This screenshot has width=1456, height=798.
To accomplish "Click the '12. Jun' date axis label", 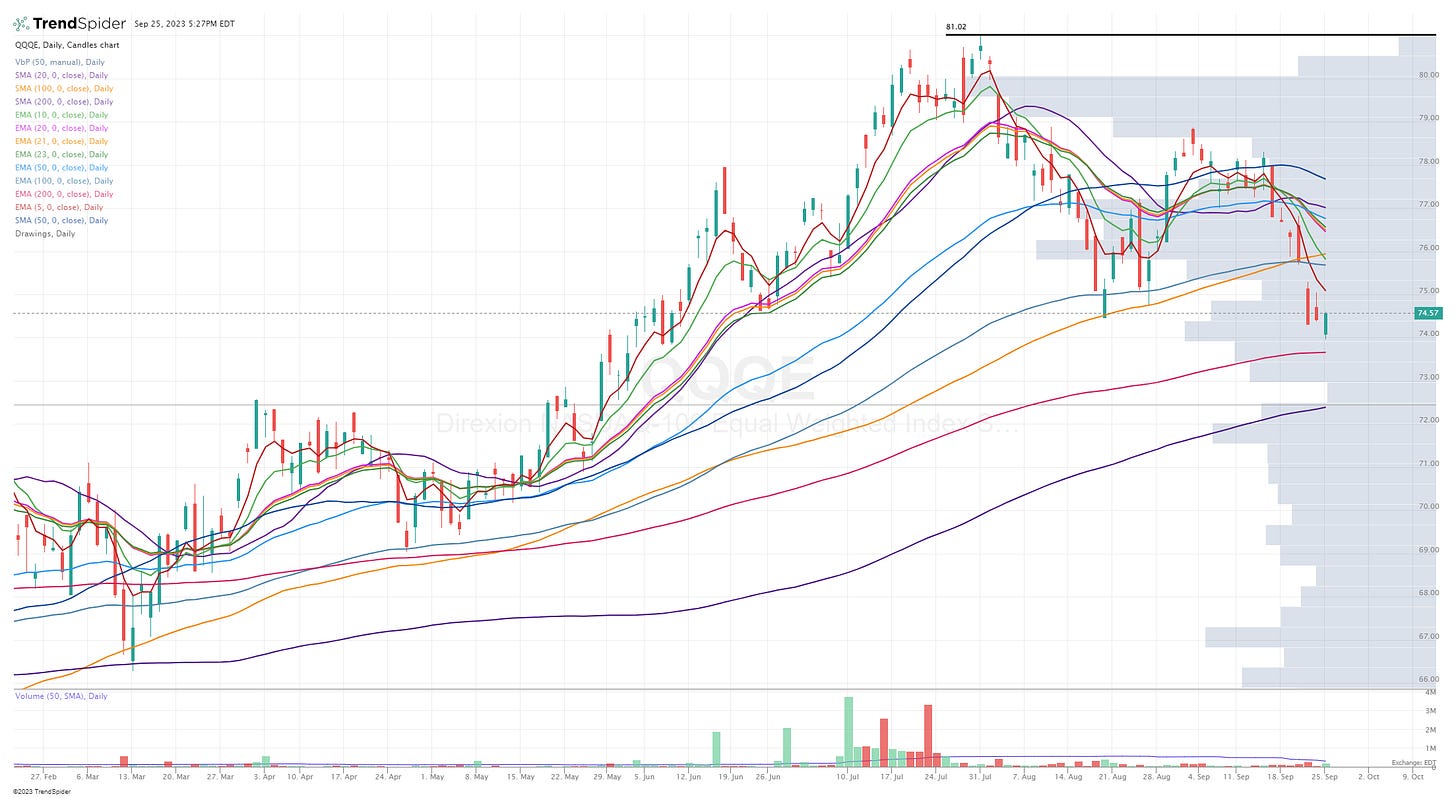I will (688, 776).
